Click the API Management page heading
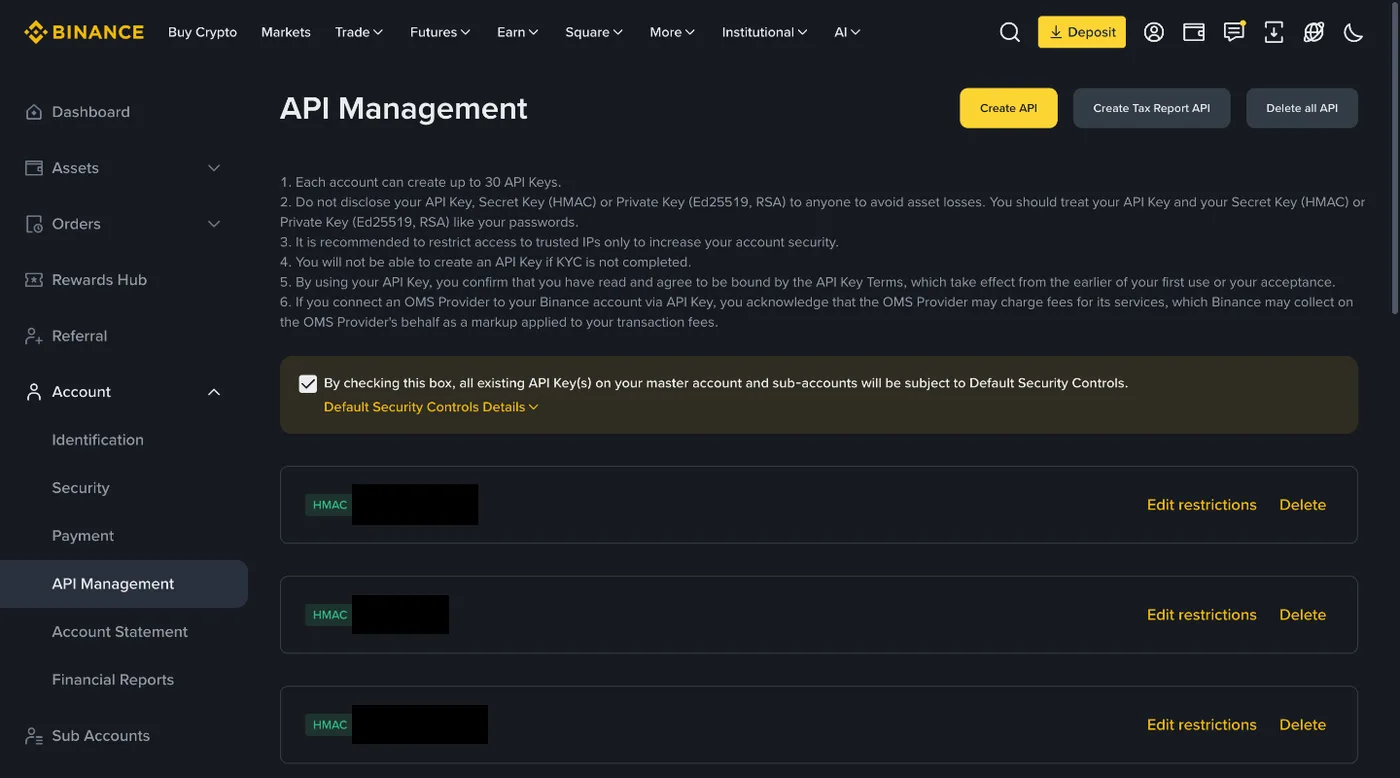 pos(403,108)
